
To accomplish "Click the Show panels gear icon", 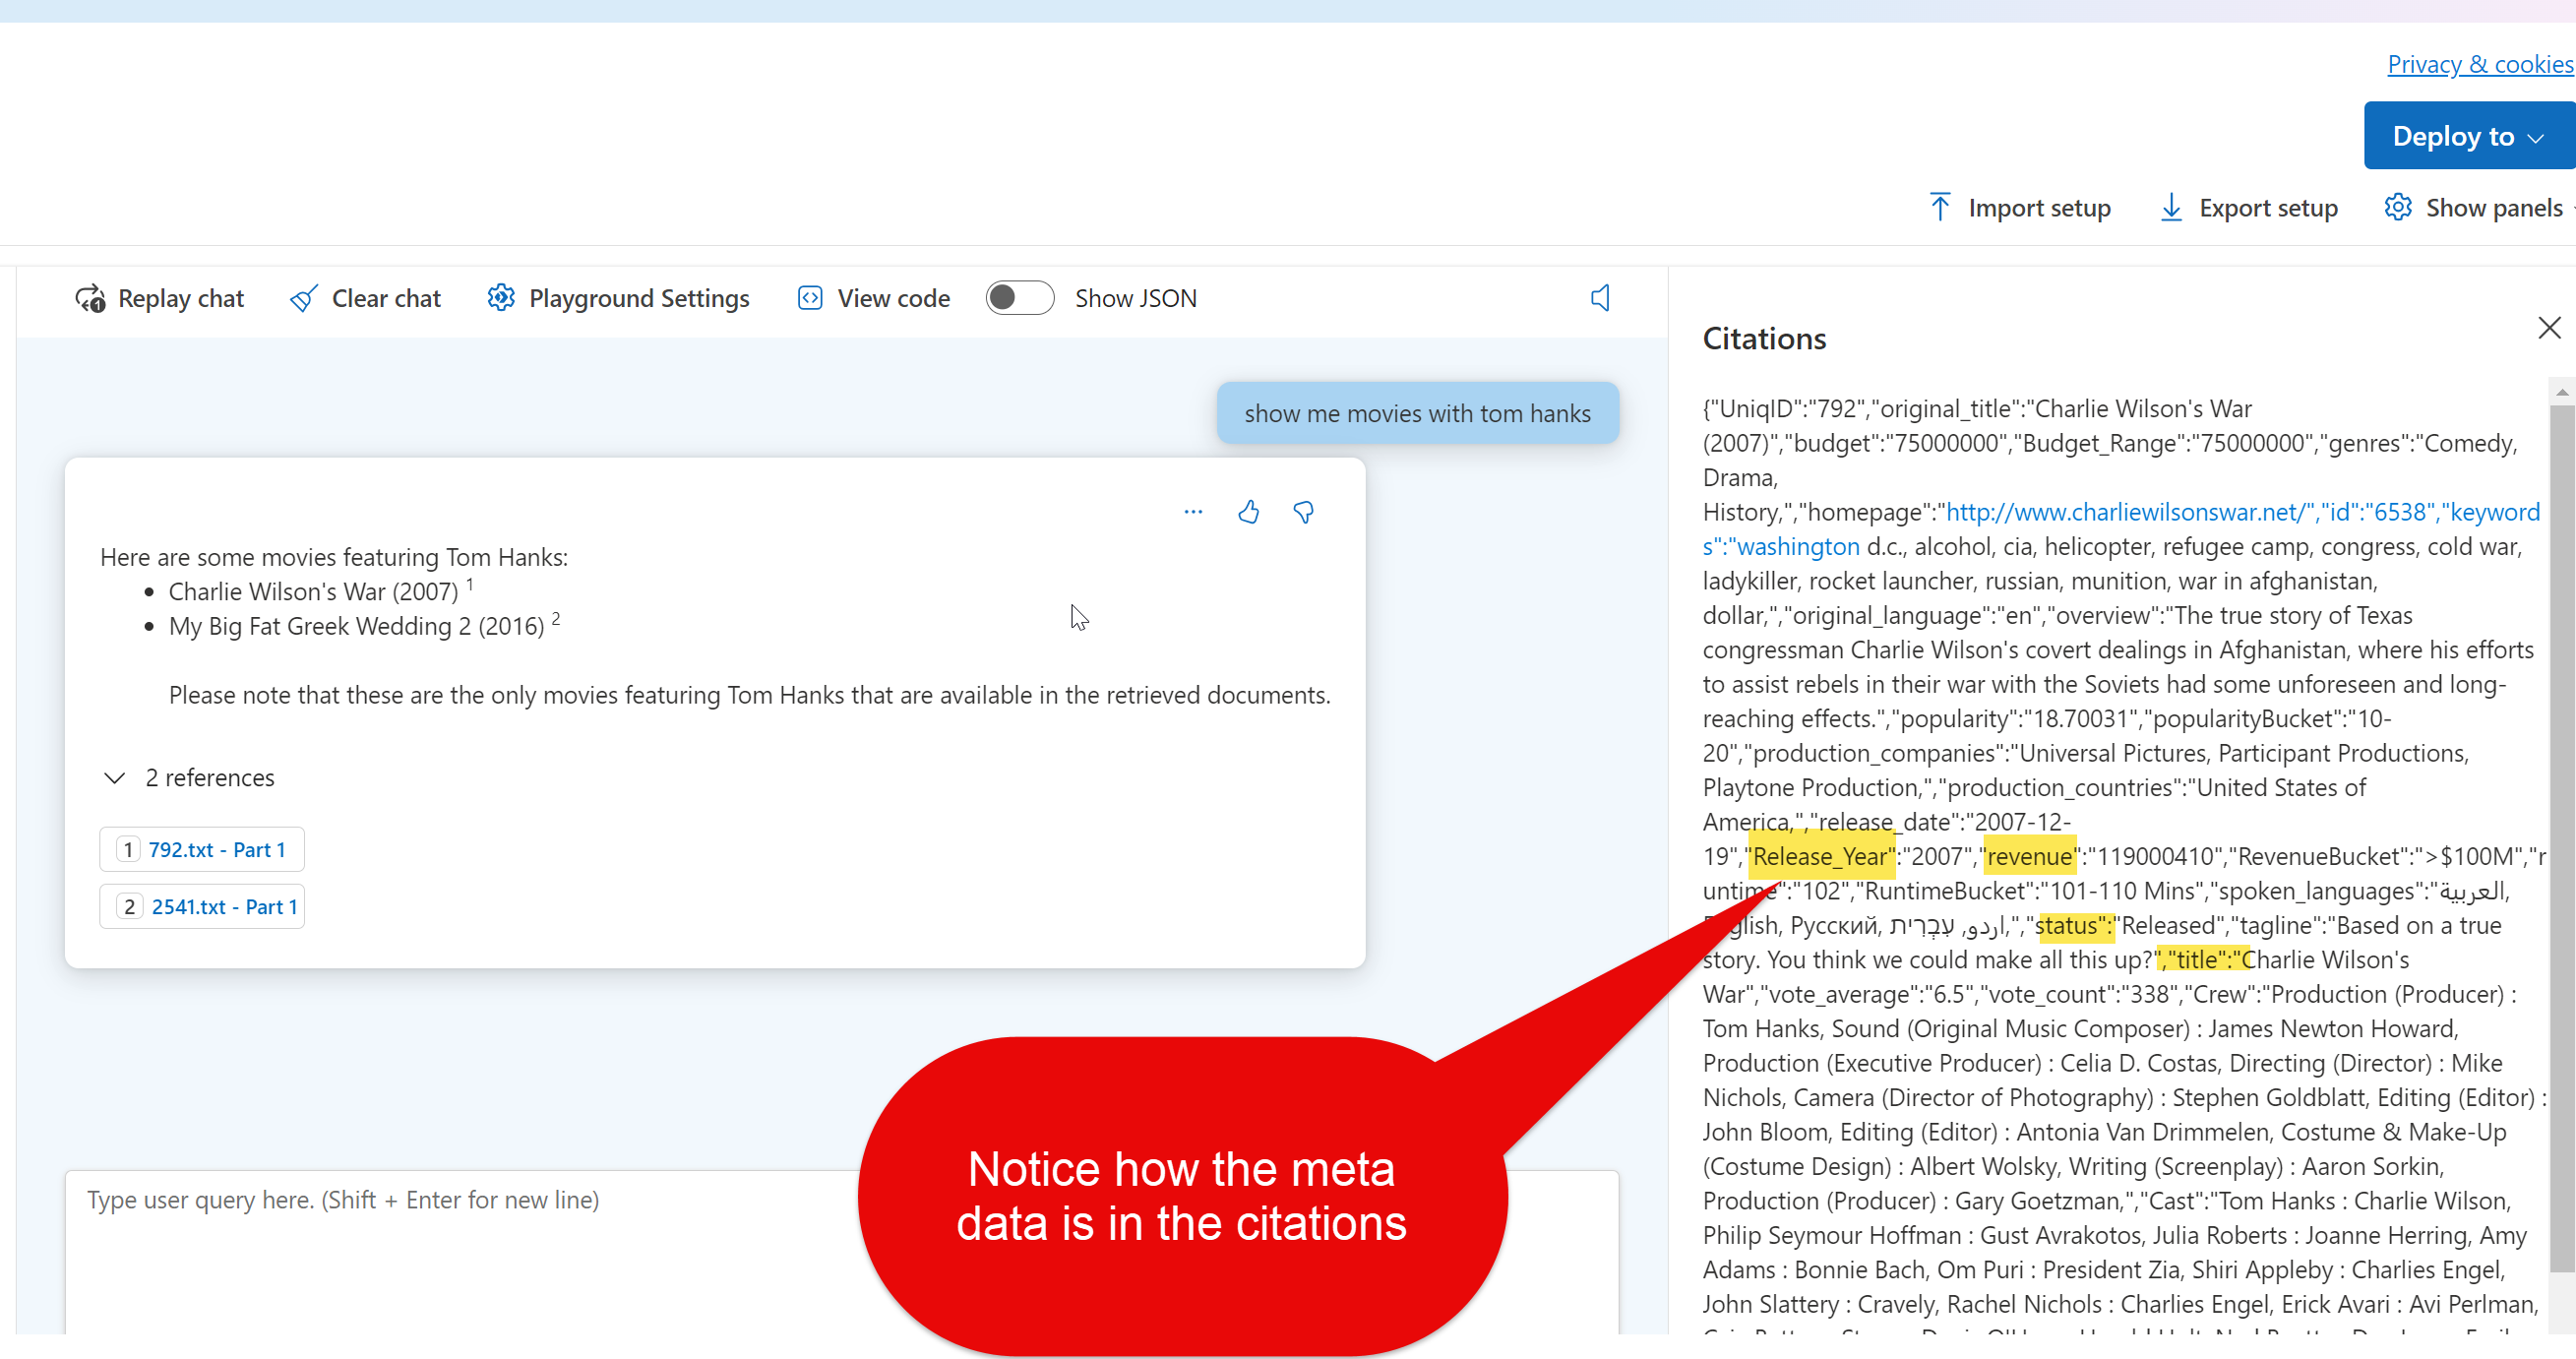I will [2398, 207].
